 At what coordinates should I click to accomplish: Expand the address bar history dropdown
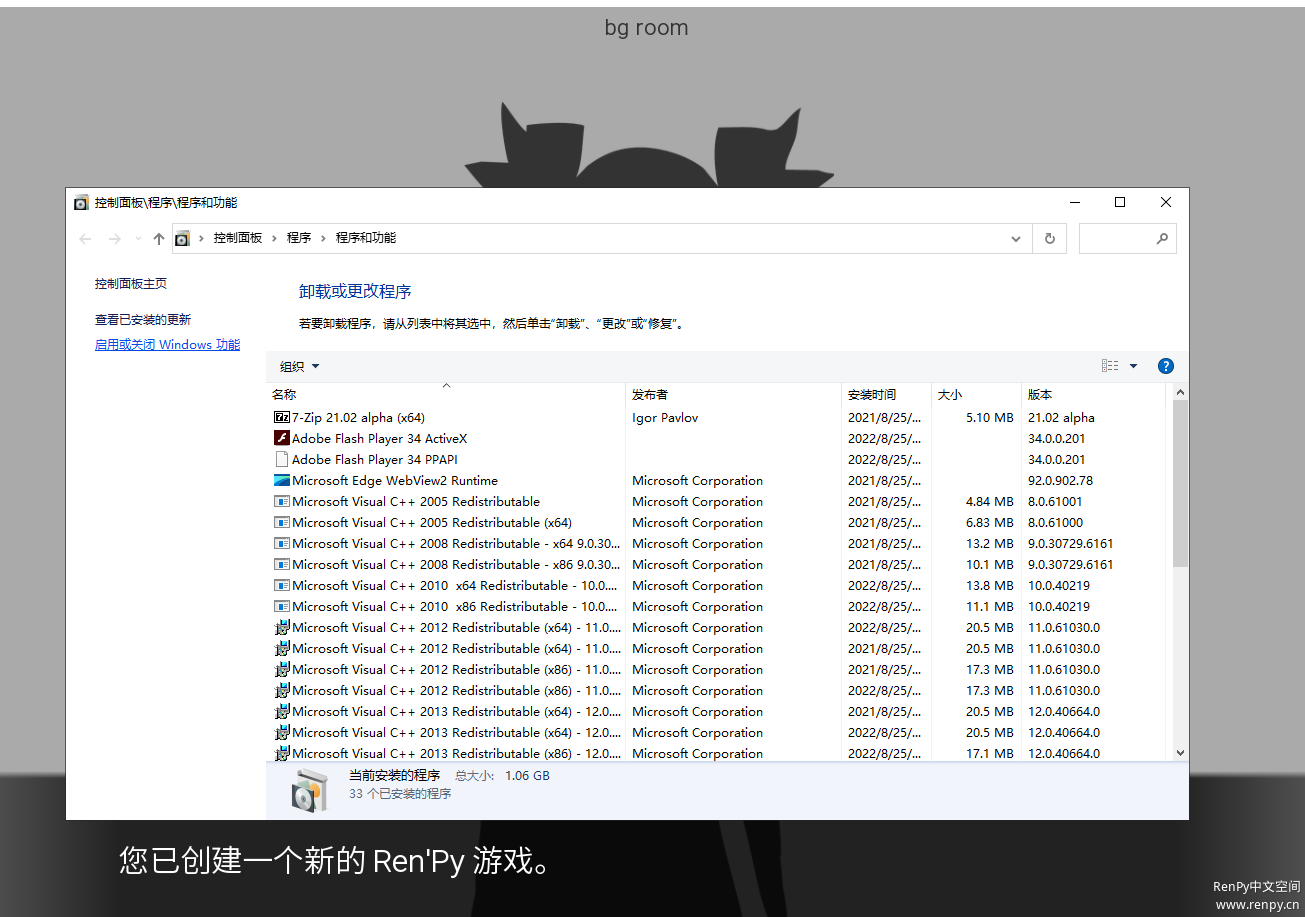[x=1016, y=239]
